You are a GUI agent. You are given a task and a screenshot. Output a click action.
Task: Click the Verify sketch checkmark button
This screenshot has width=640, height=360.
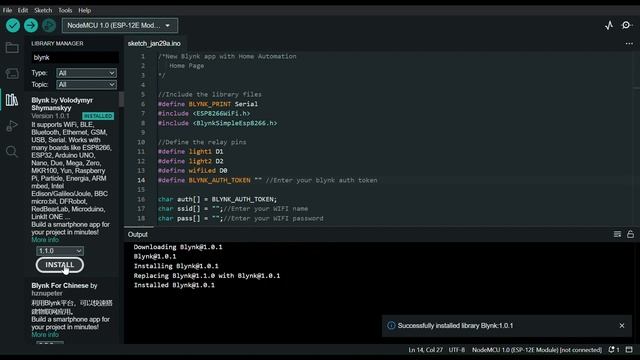[13, 25]
